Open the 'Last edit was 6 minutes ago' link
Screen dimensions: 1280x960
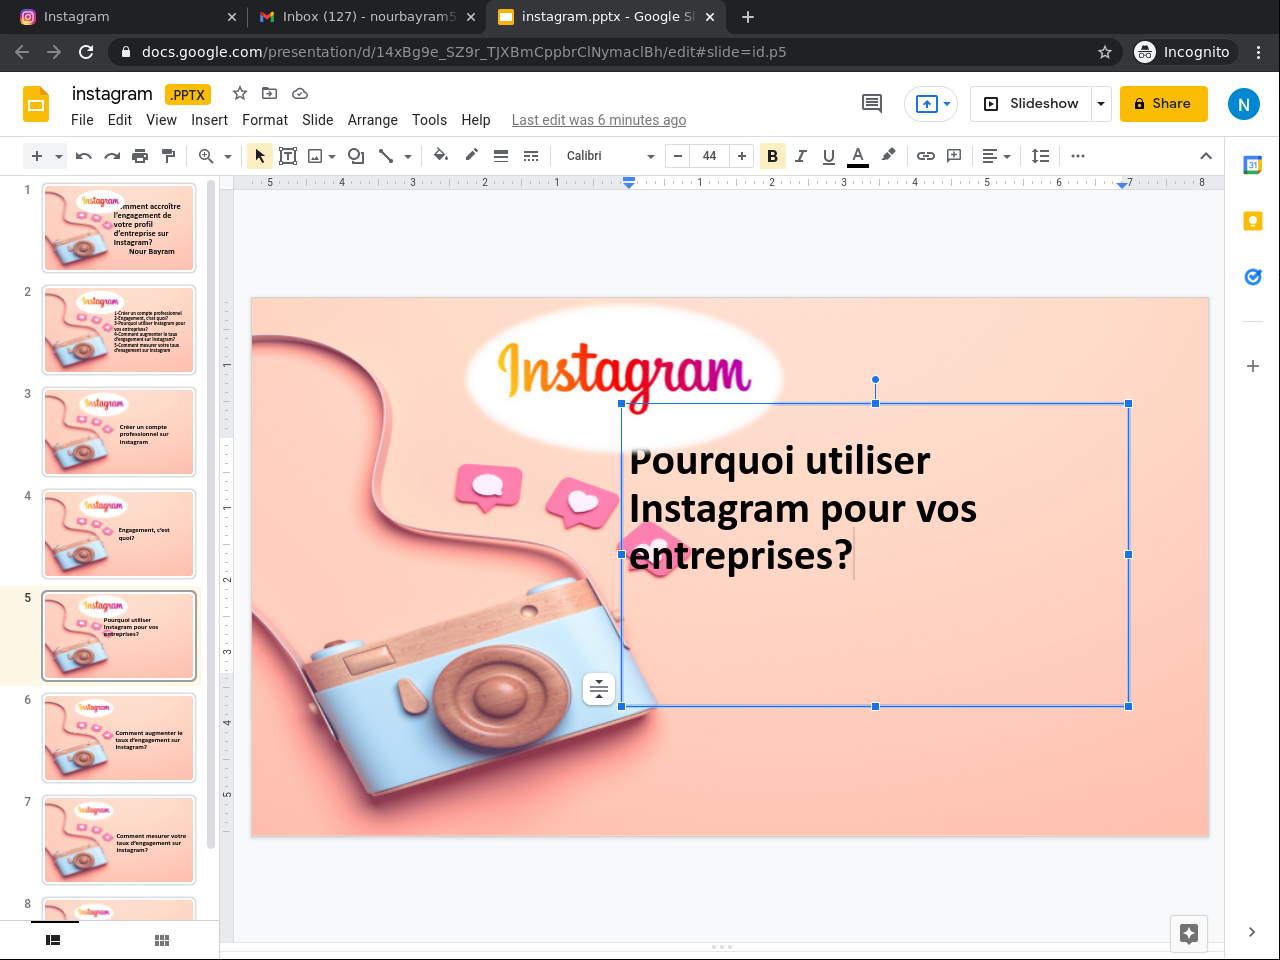(598, 120)
